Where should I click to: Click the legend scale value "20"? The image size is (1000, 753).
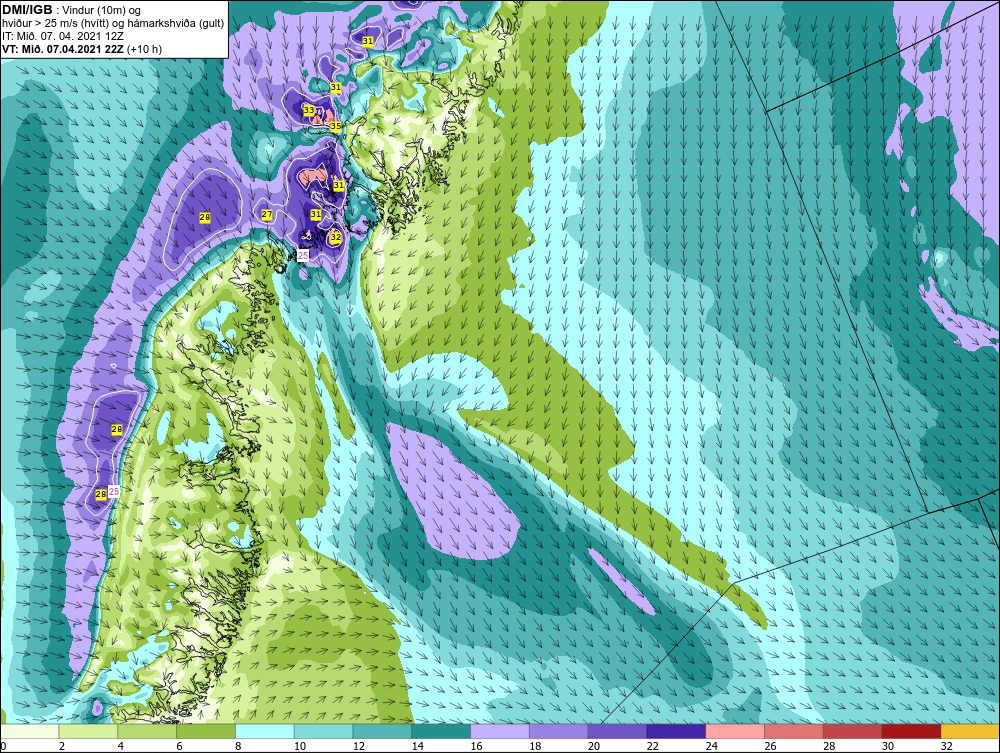click(x=594, y=746)
